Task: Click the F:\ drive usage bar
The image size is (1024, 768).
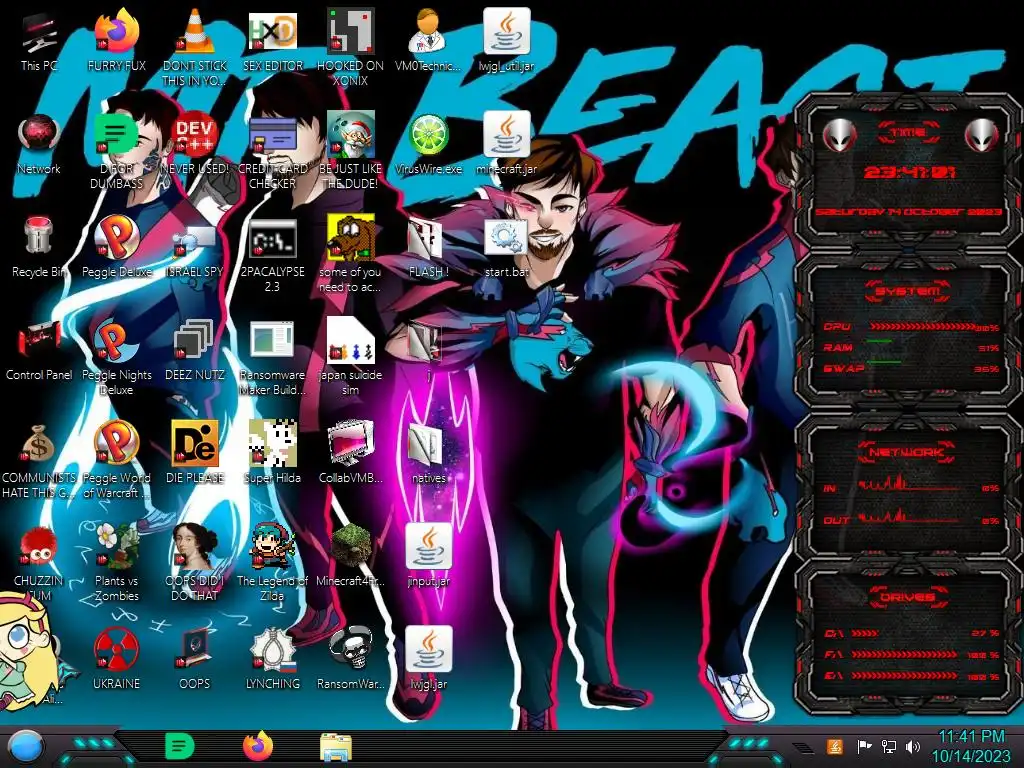Action: (x=904, y=654)
